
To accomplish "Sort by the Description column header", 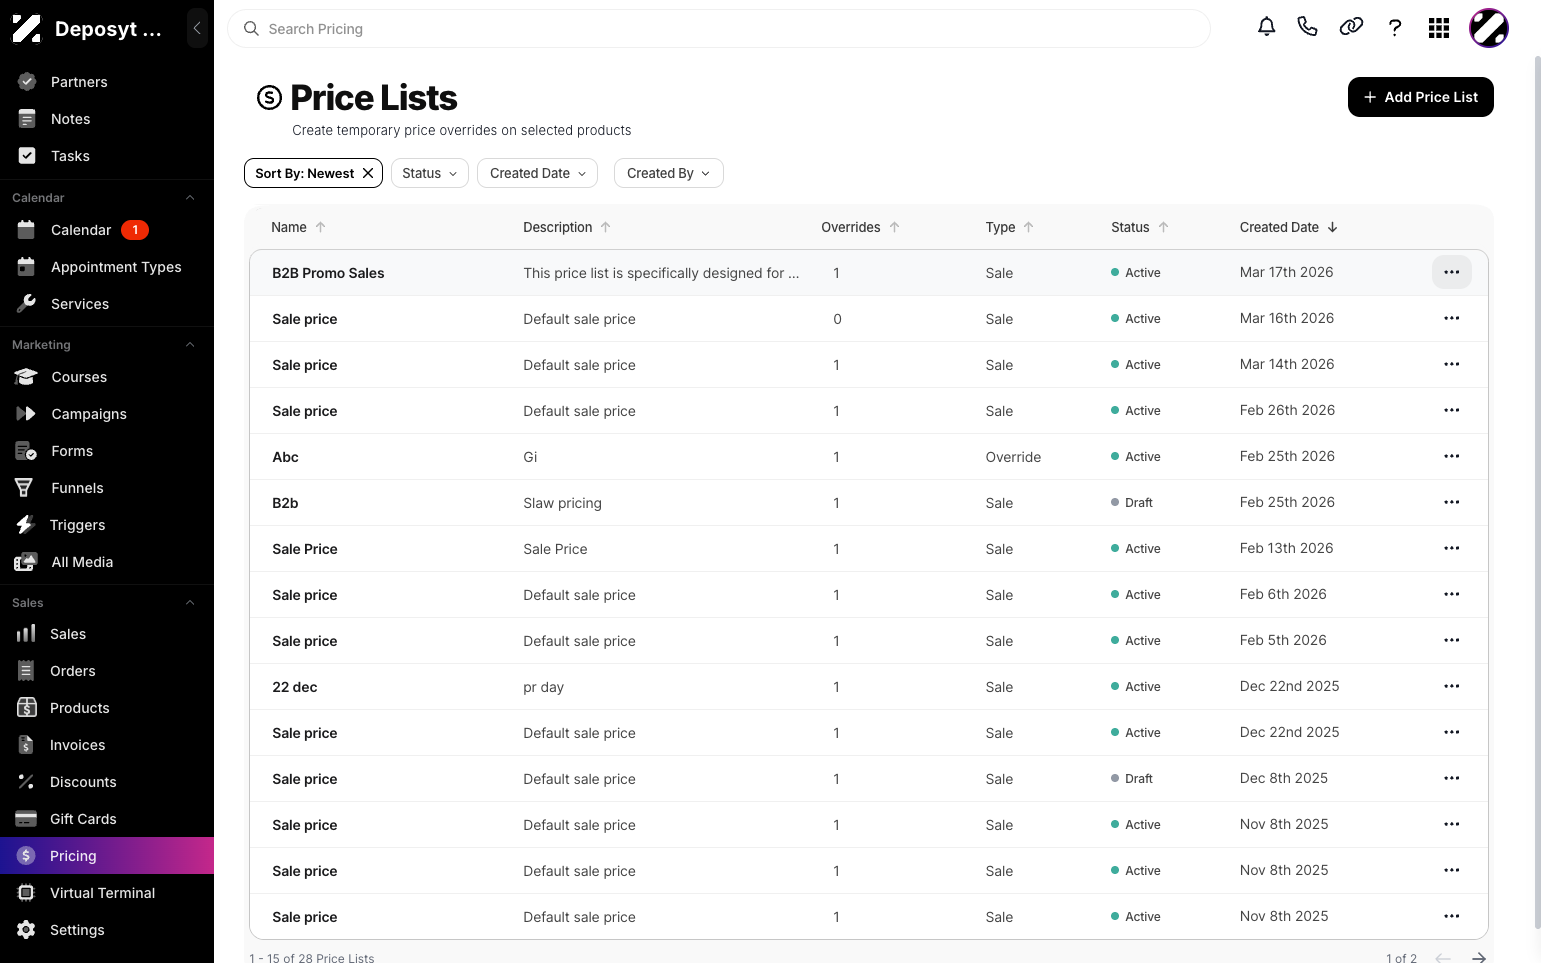I will (x=566, y=227).
